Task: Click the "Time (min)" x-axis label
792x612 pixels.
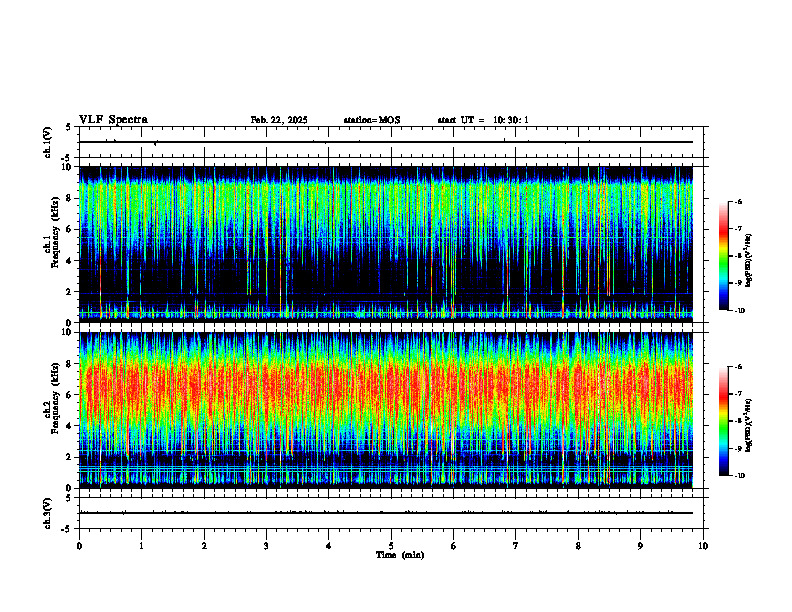Action: (400, 555)
